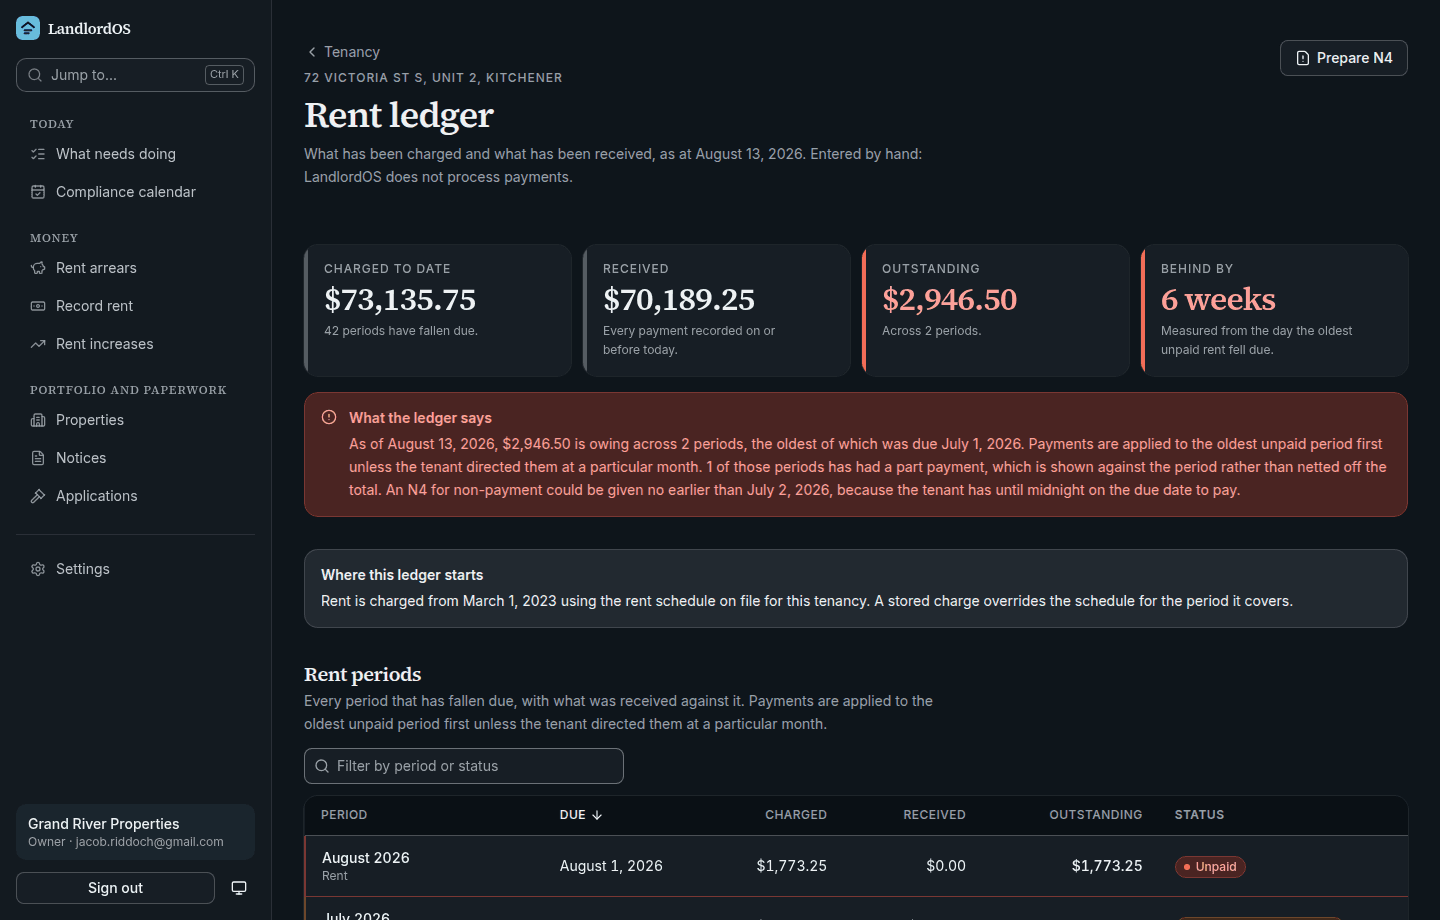Open Rent increases trend icon
This screenshot has height=920, width=1440.
tap(38, 344)
